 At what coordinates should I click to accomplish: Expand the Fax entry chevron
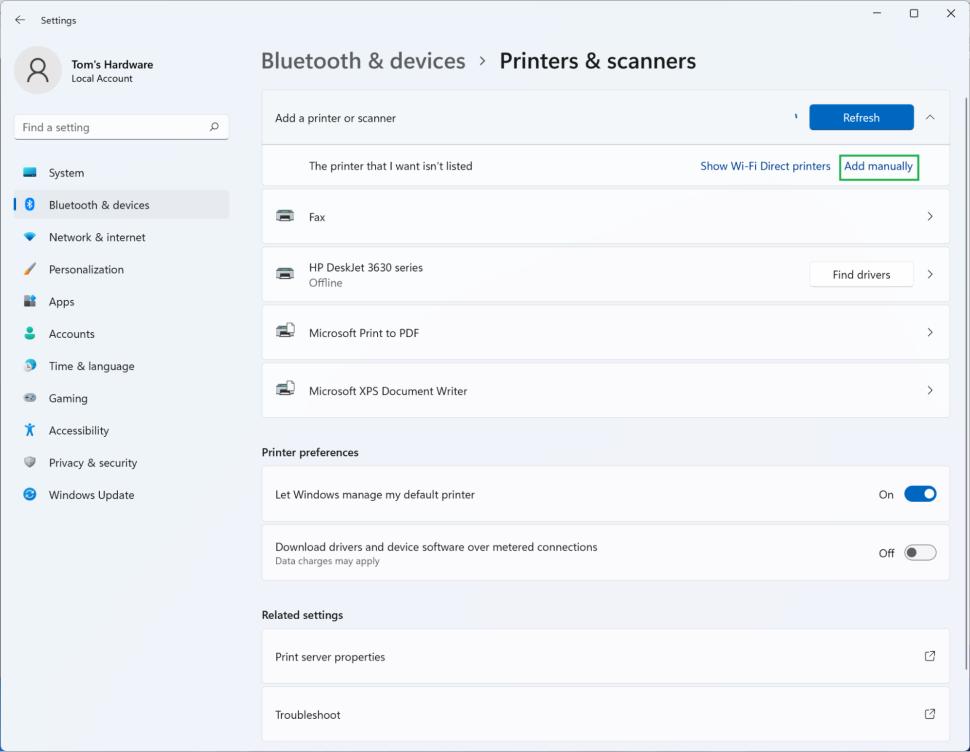pos(930,216)
